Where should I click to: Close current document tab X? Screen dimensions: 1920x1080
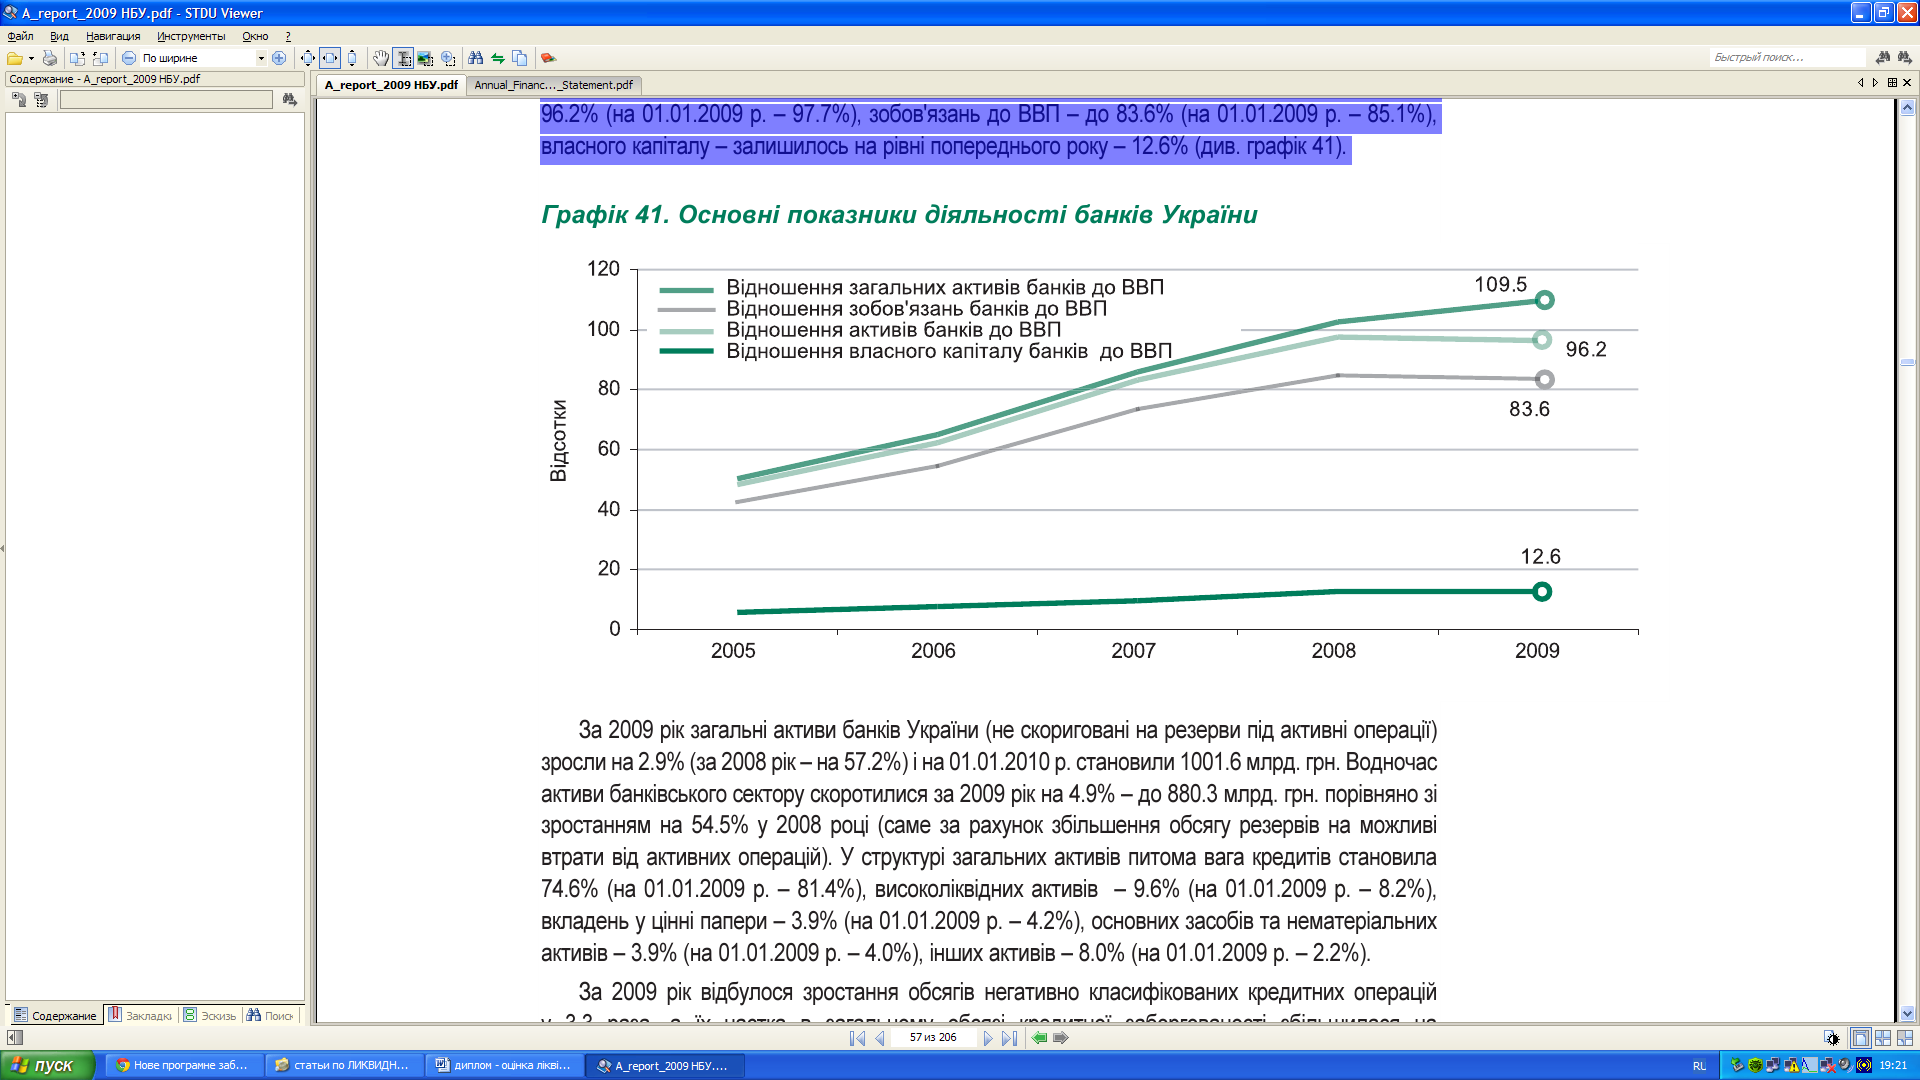click(1907, 83)
